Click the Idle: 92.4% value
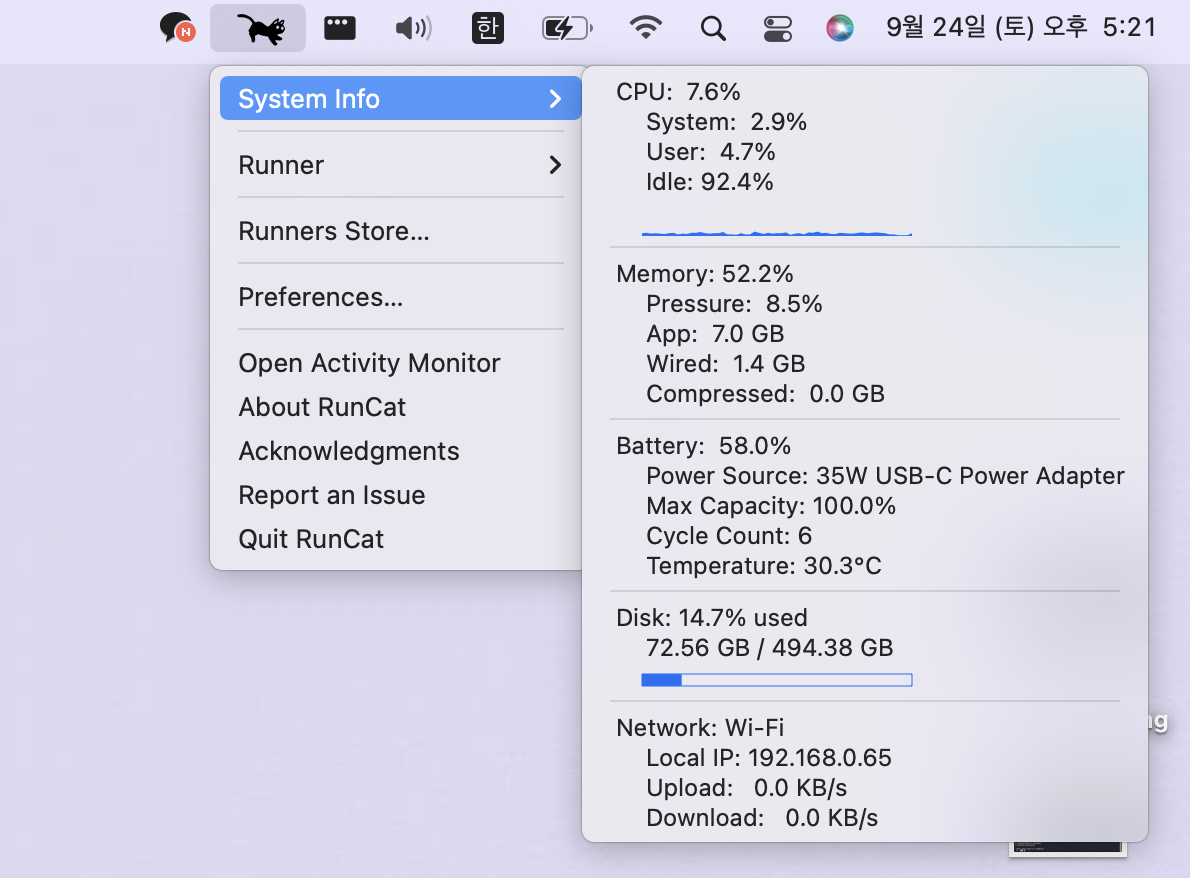This screenshot has height=878, width=1190. coord(710,182)
